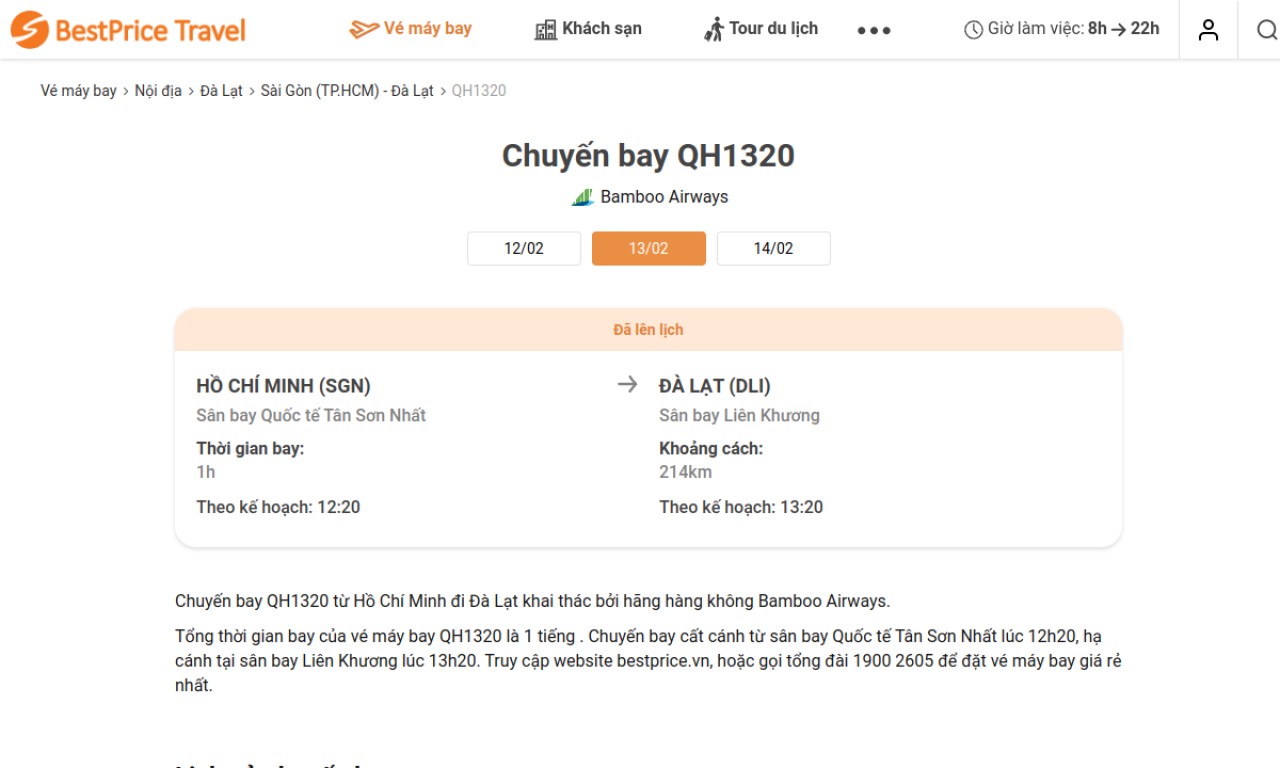Open the Tour du lịch menu

pos(761,29)
